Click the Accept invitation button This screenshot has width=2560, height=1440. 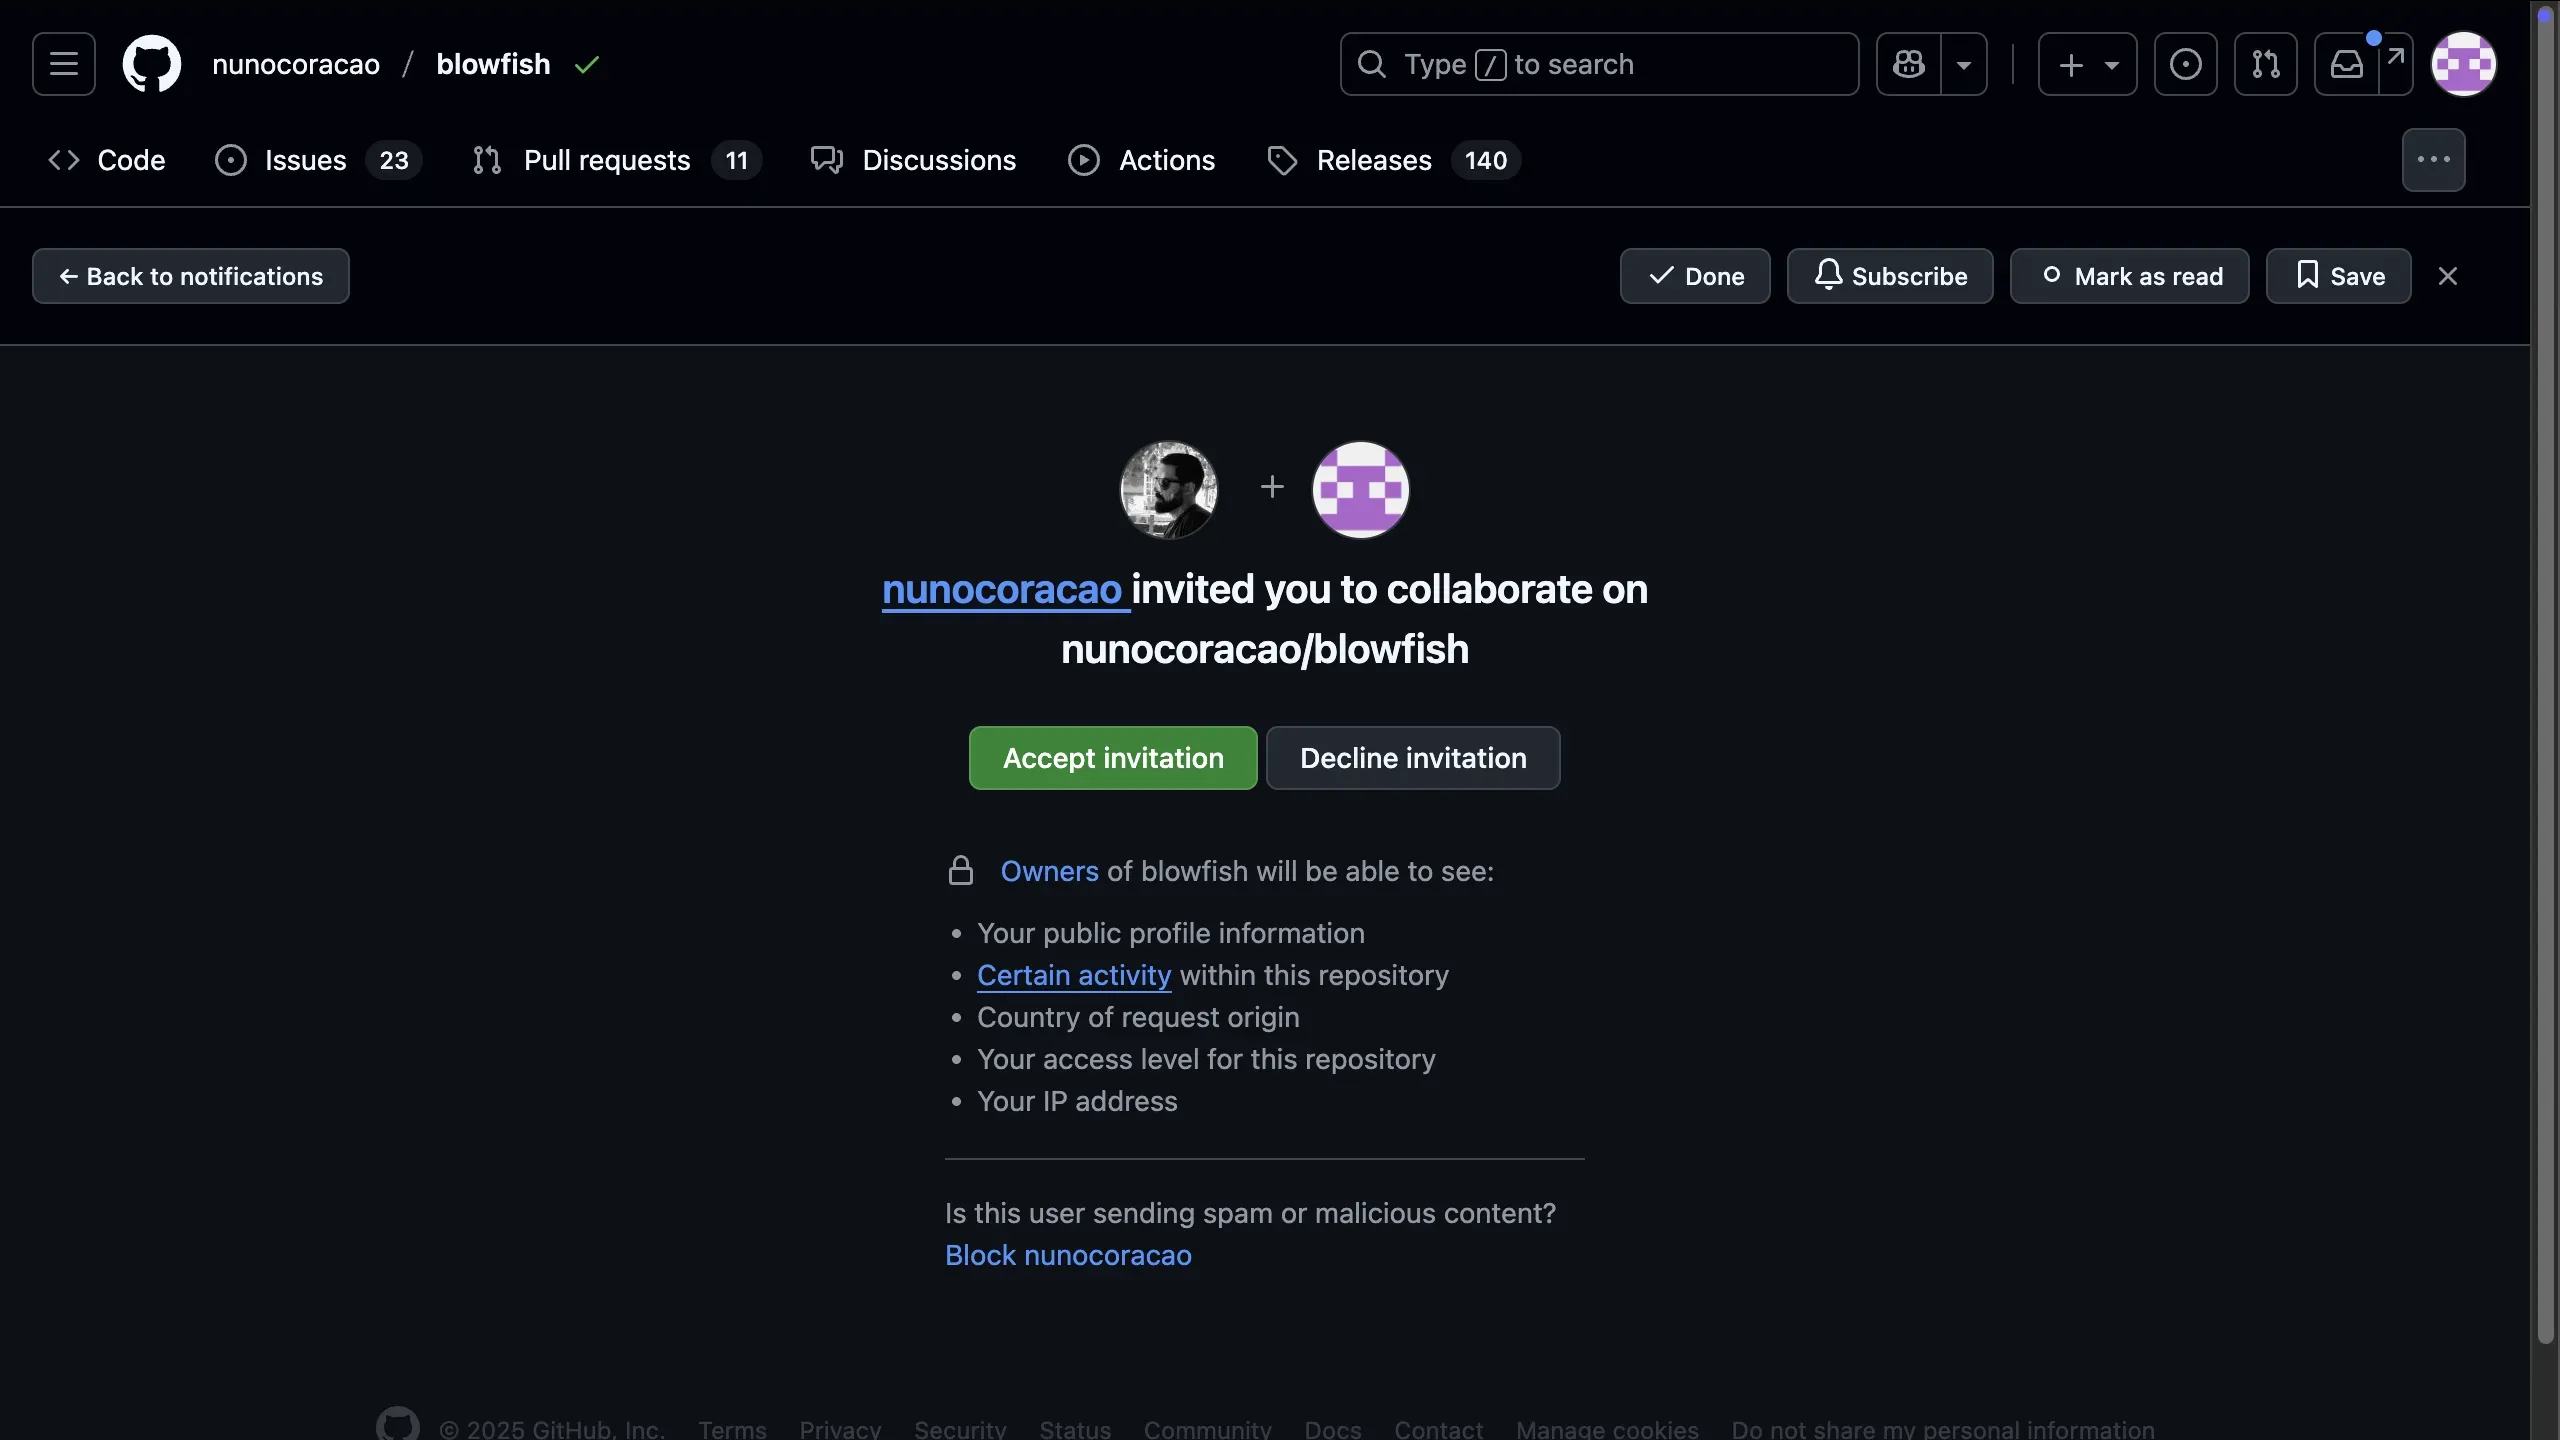pyautogui.click(x=1112, y=758)
